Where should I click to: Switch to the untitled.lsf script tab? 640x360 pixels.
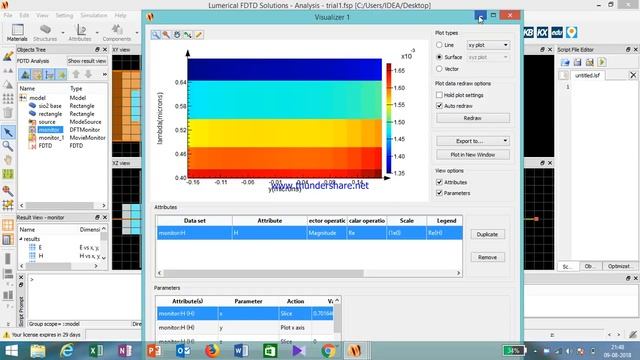tap(587, 76)
